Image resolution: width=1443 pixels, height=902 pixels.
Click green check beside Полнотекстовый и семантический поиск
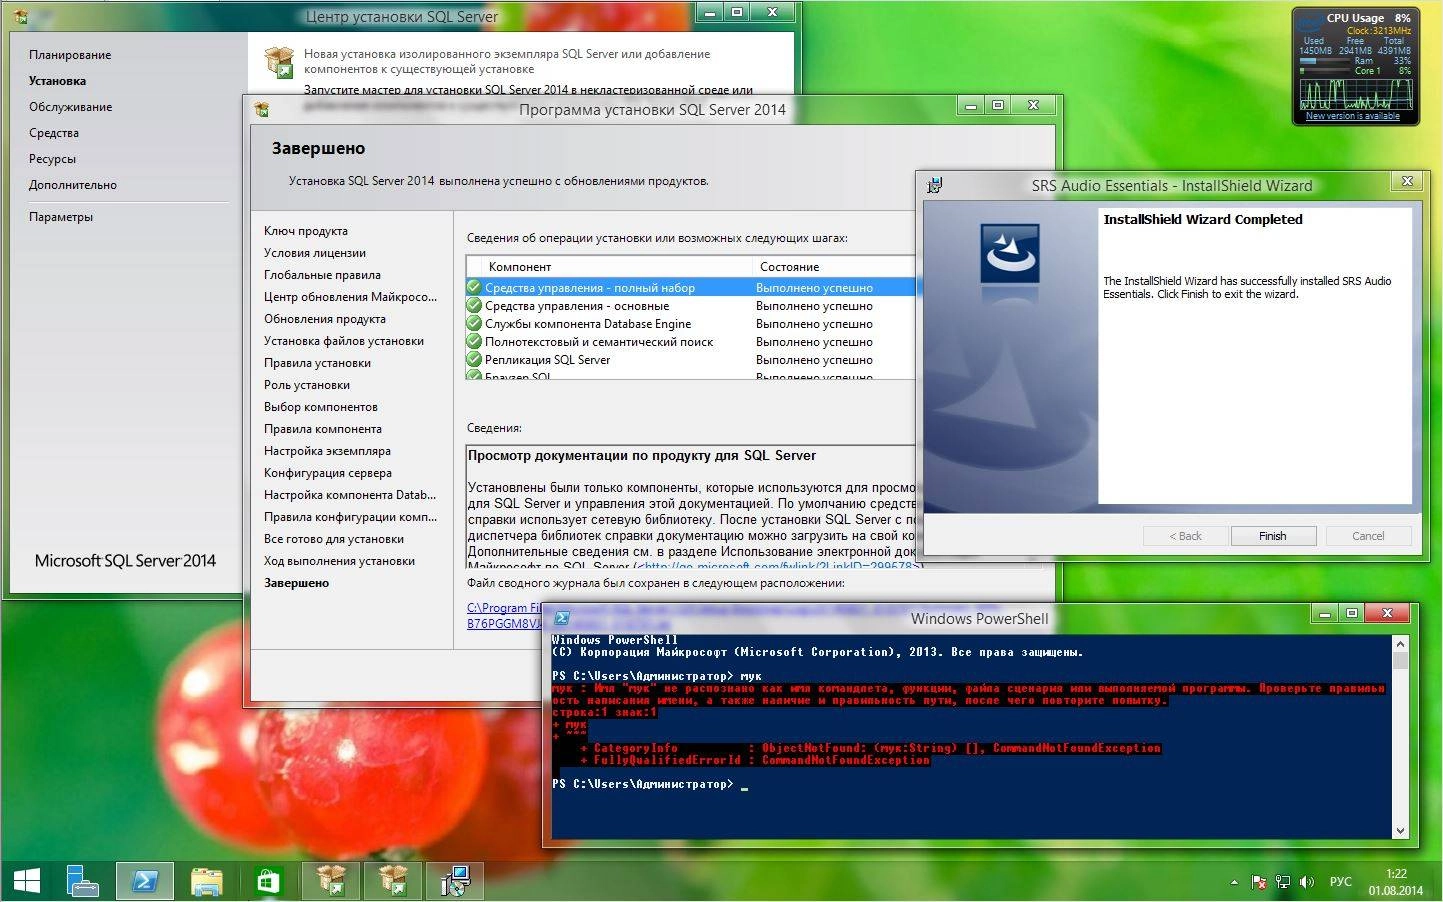pyautogui.click(x=474, y=341)
